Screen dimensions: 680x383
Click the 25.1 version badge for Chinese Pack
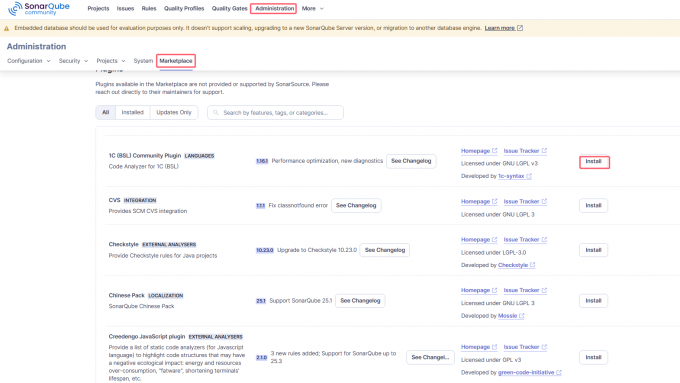pos(261,301)
